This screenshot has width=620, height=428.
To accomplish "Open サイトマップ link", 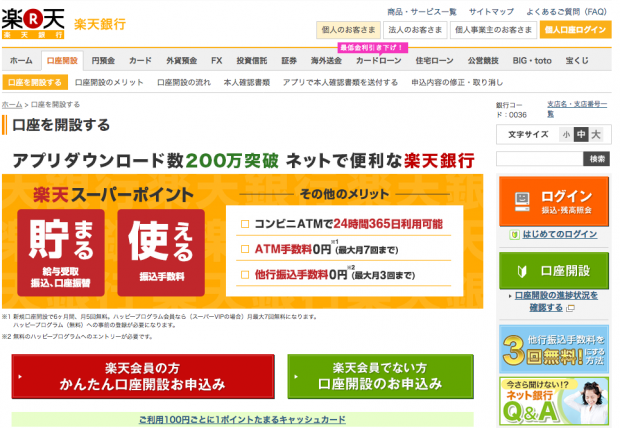I will coord(491,12).
